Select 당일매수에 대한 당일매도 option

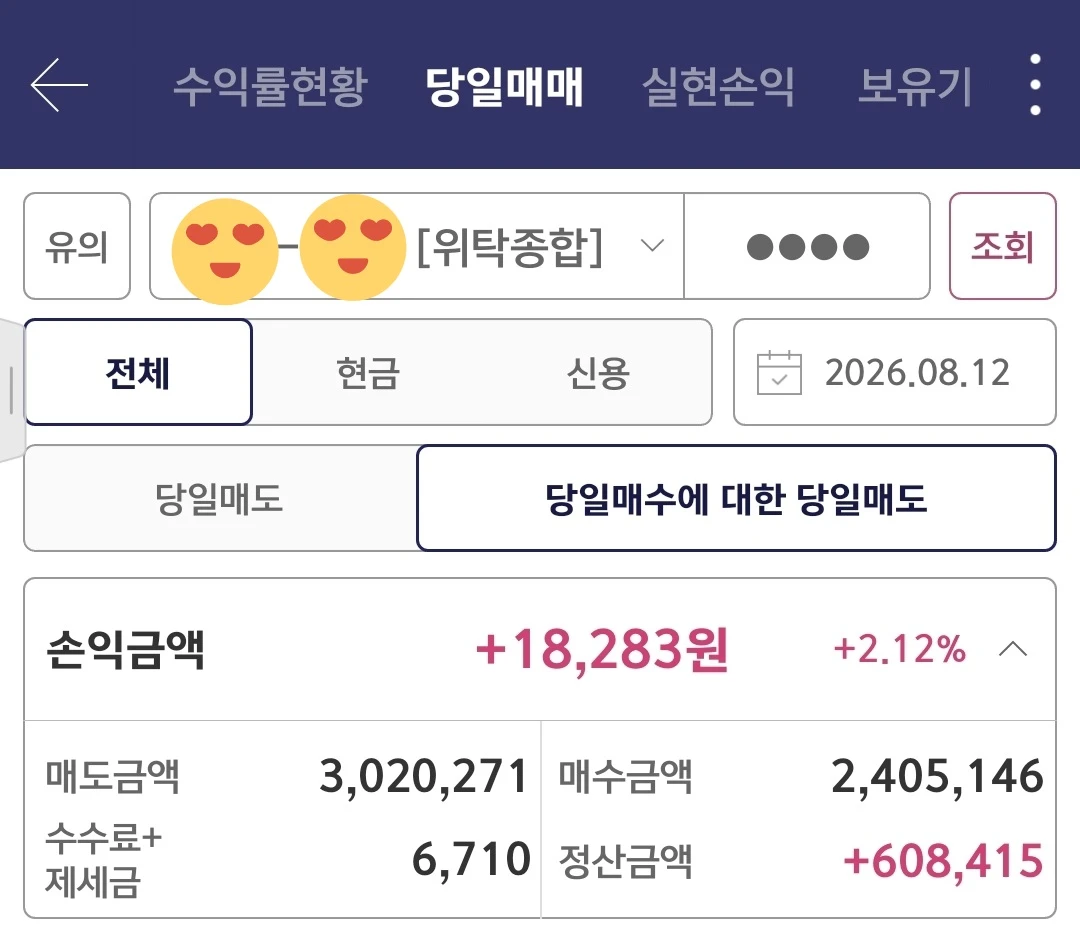pos(736,498)
